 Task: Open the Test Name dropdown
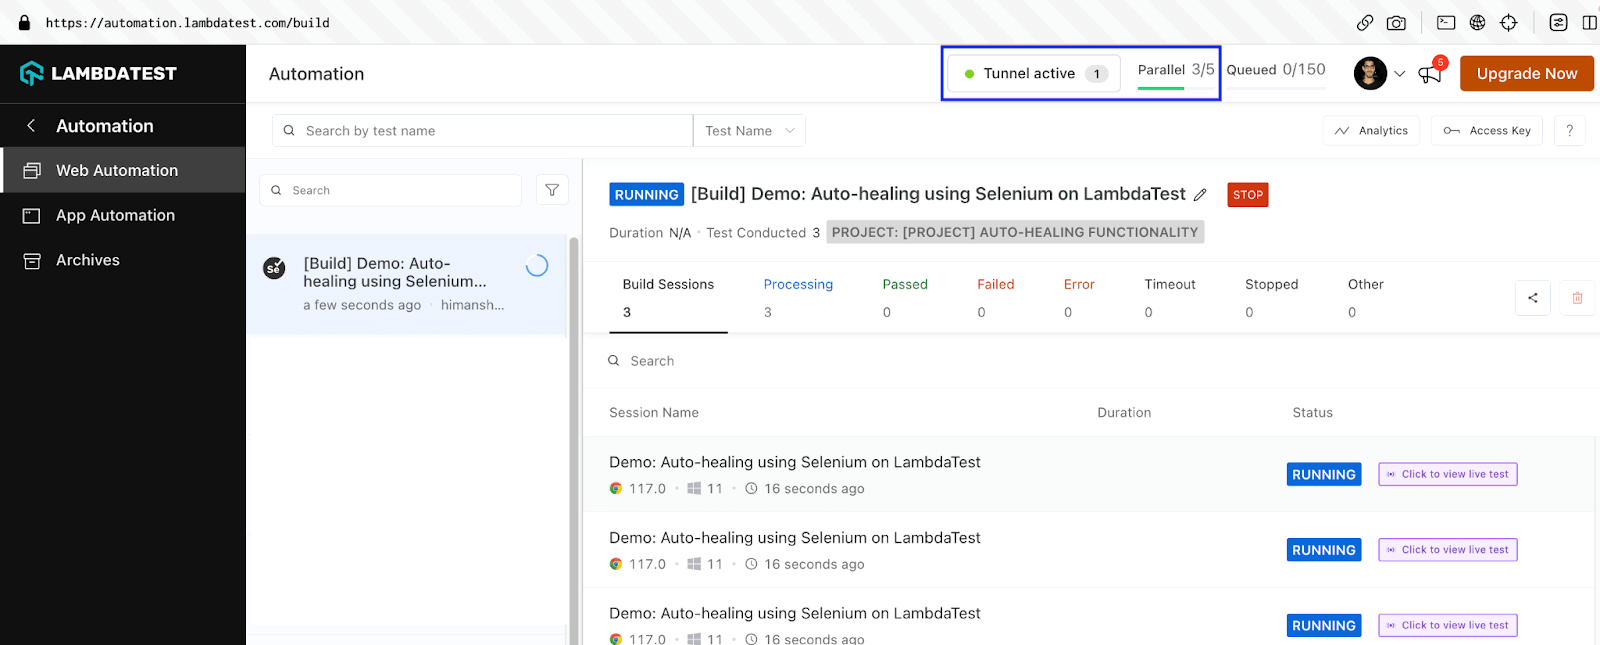coord(749,131)
